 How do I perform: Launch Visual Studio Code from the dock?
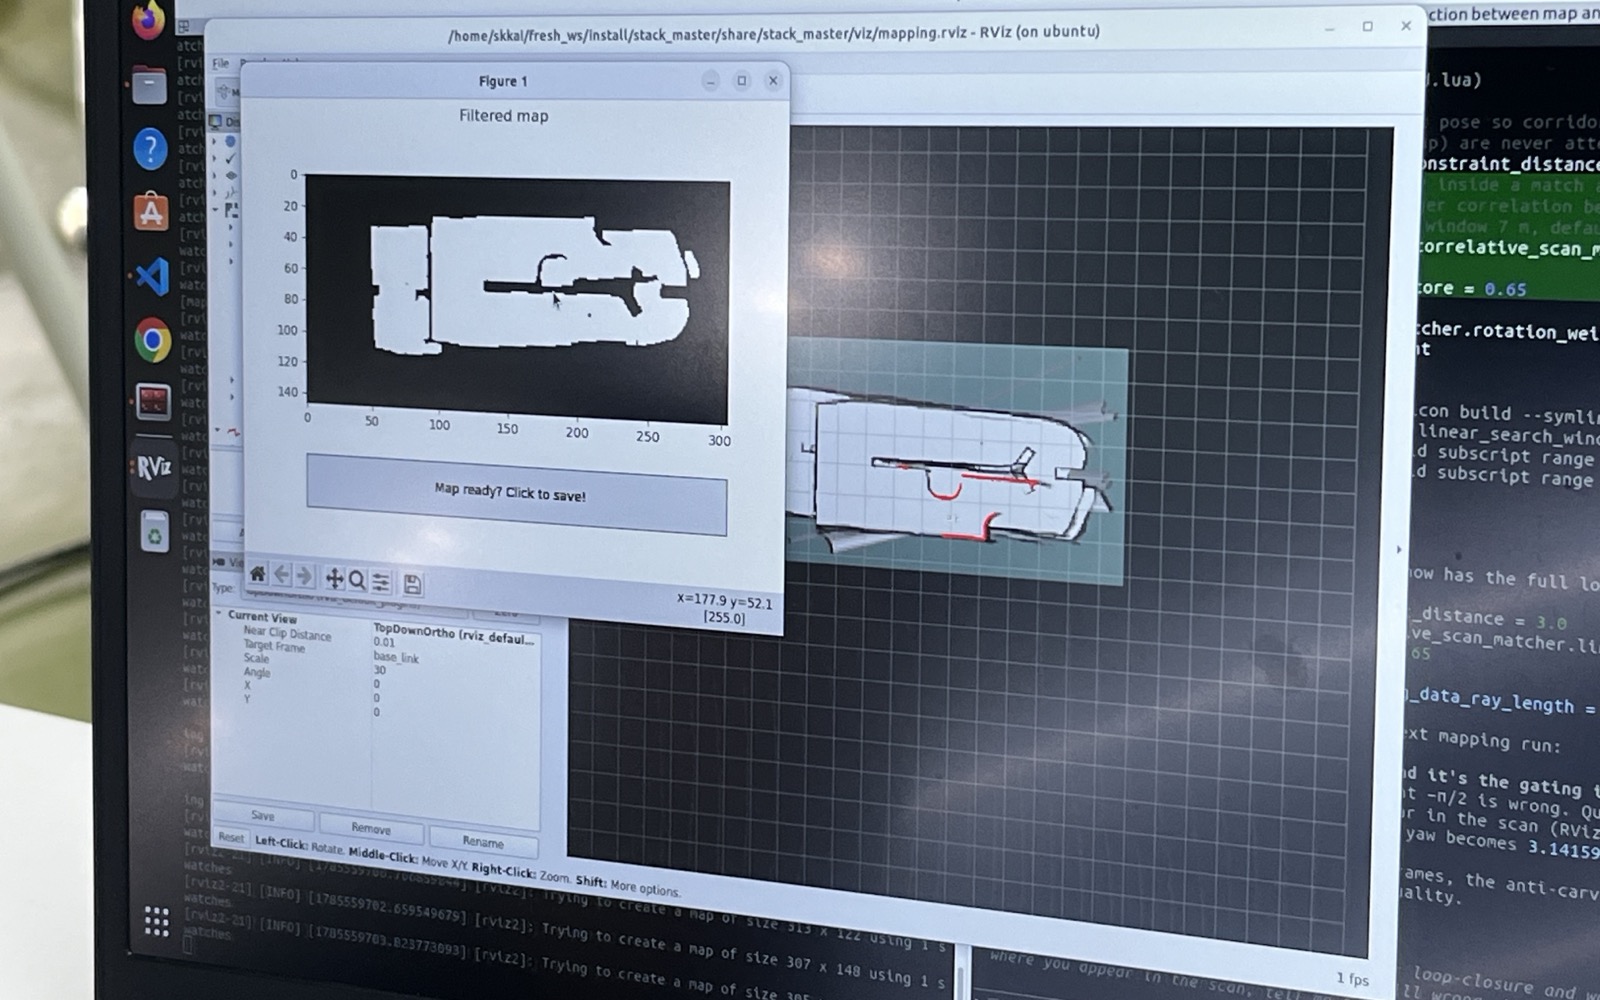click(152, 276)
